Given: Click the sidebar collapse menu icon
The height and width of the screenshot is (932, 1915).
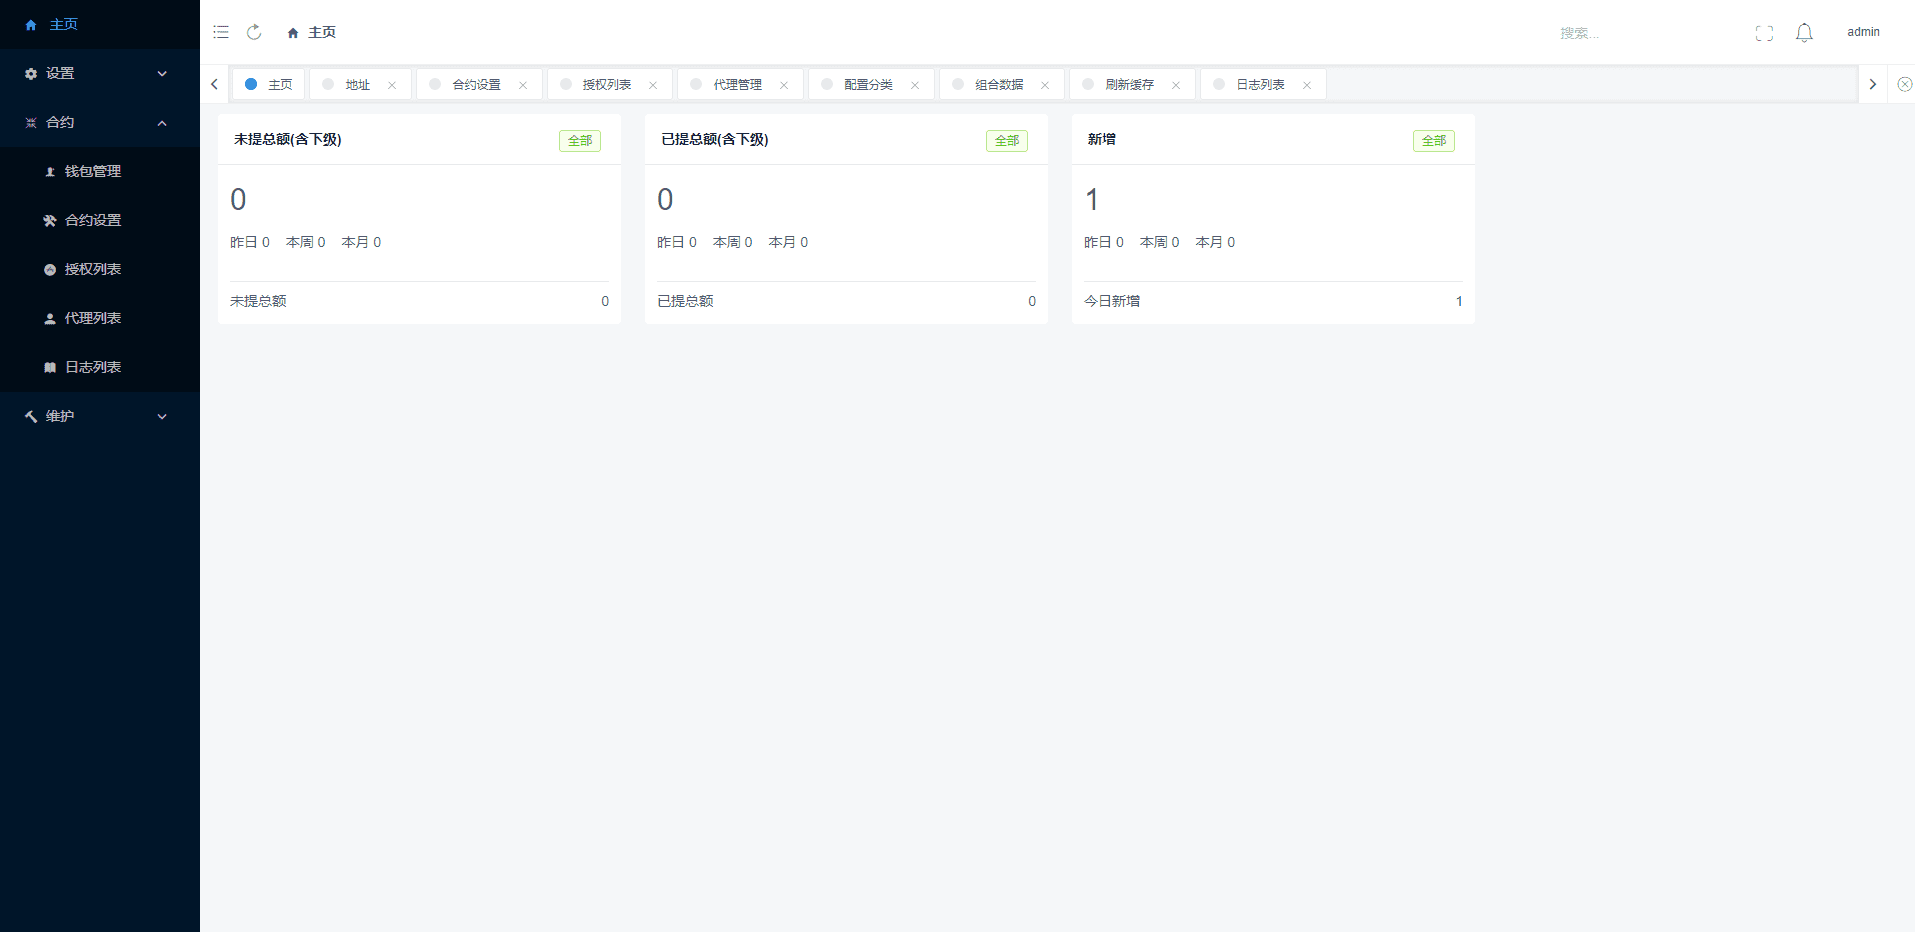Looking at the screenshot, I should click(x=221, y=32).
